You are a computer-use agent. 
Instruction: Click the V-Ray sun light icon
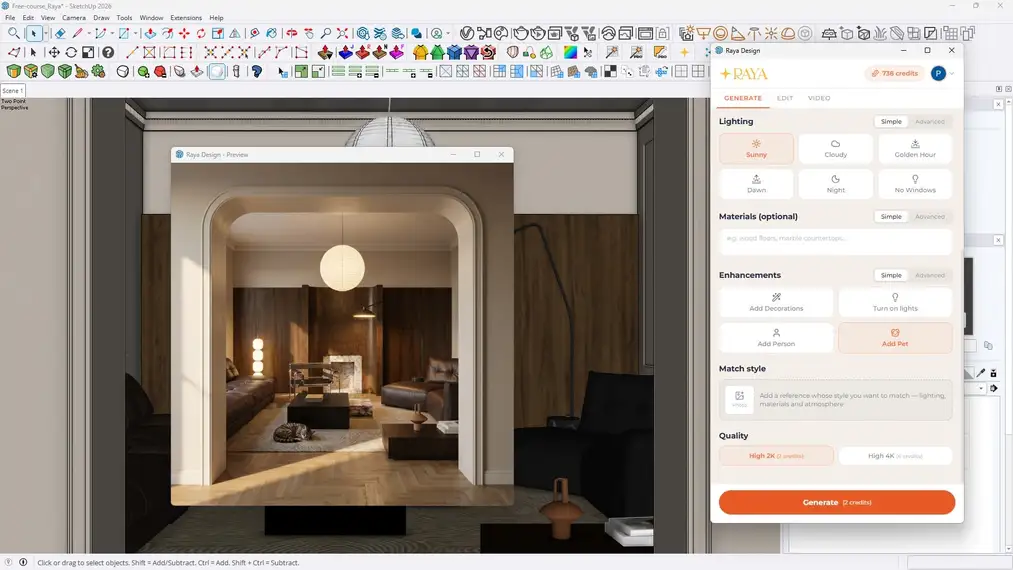click(771, 33)
